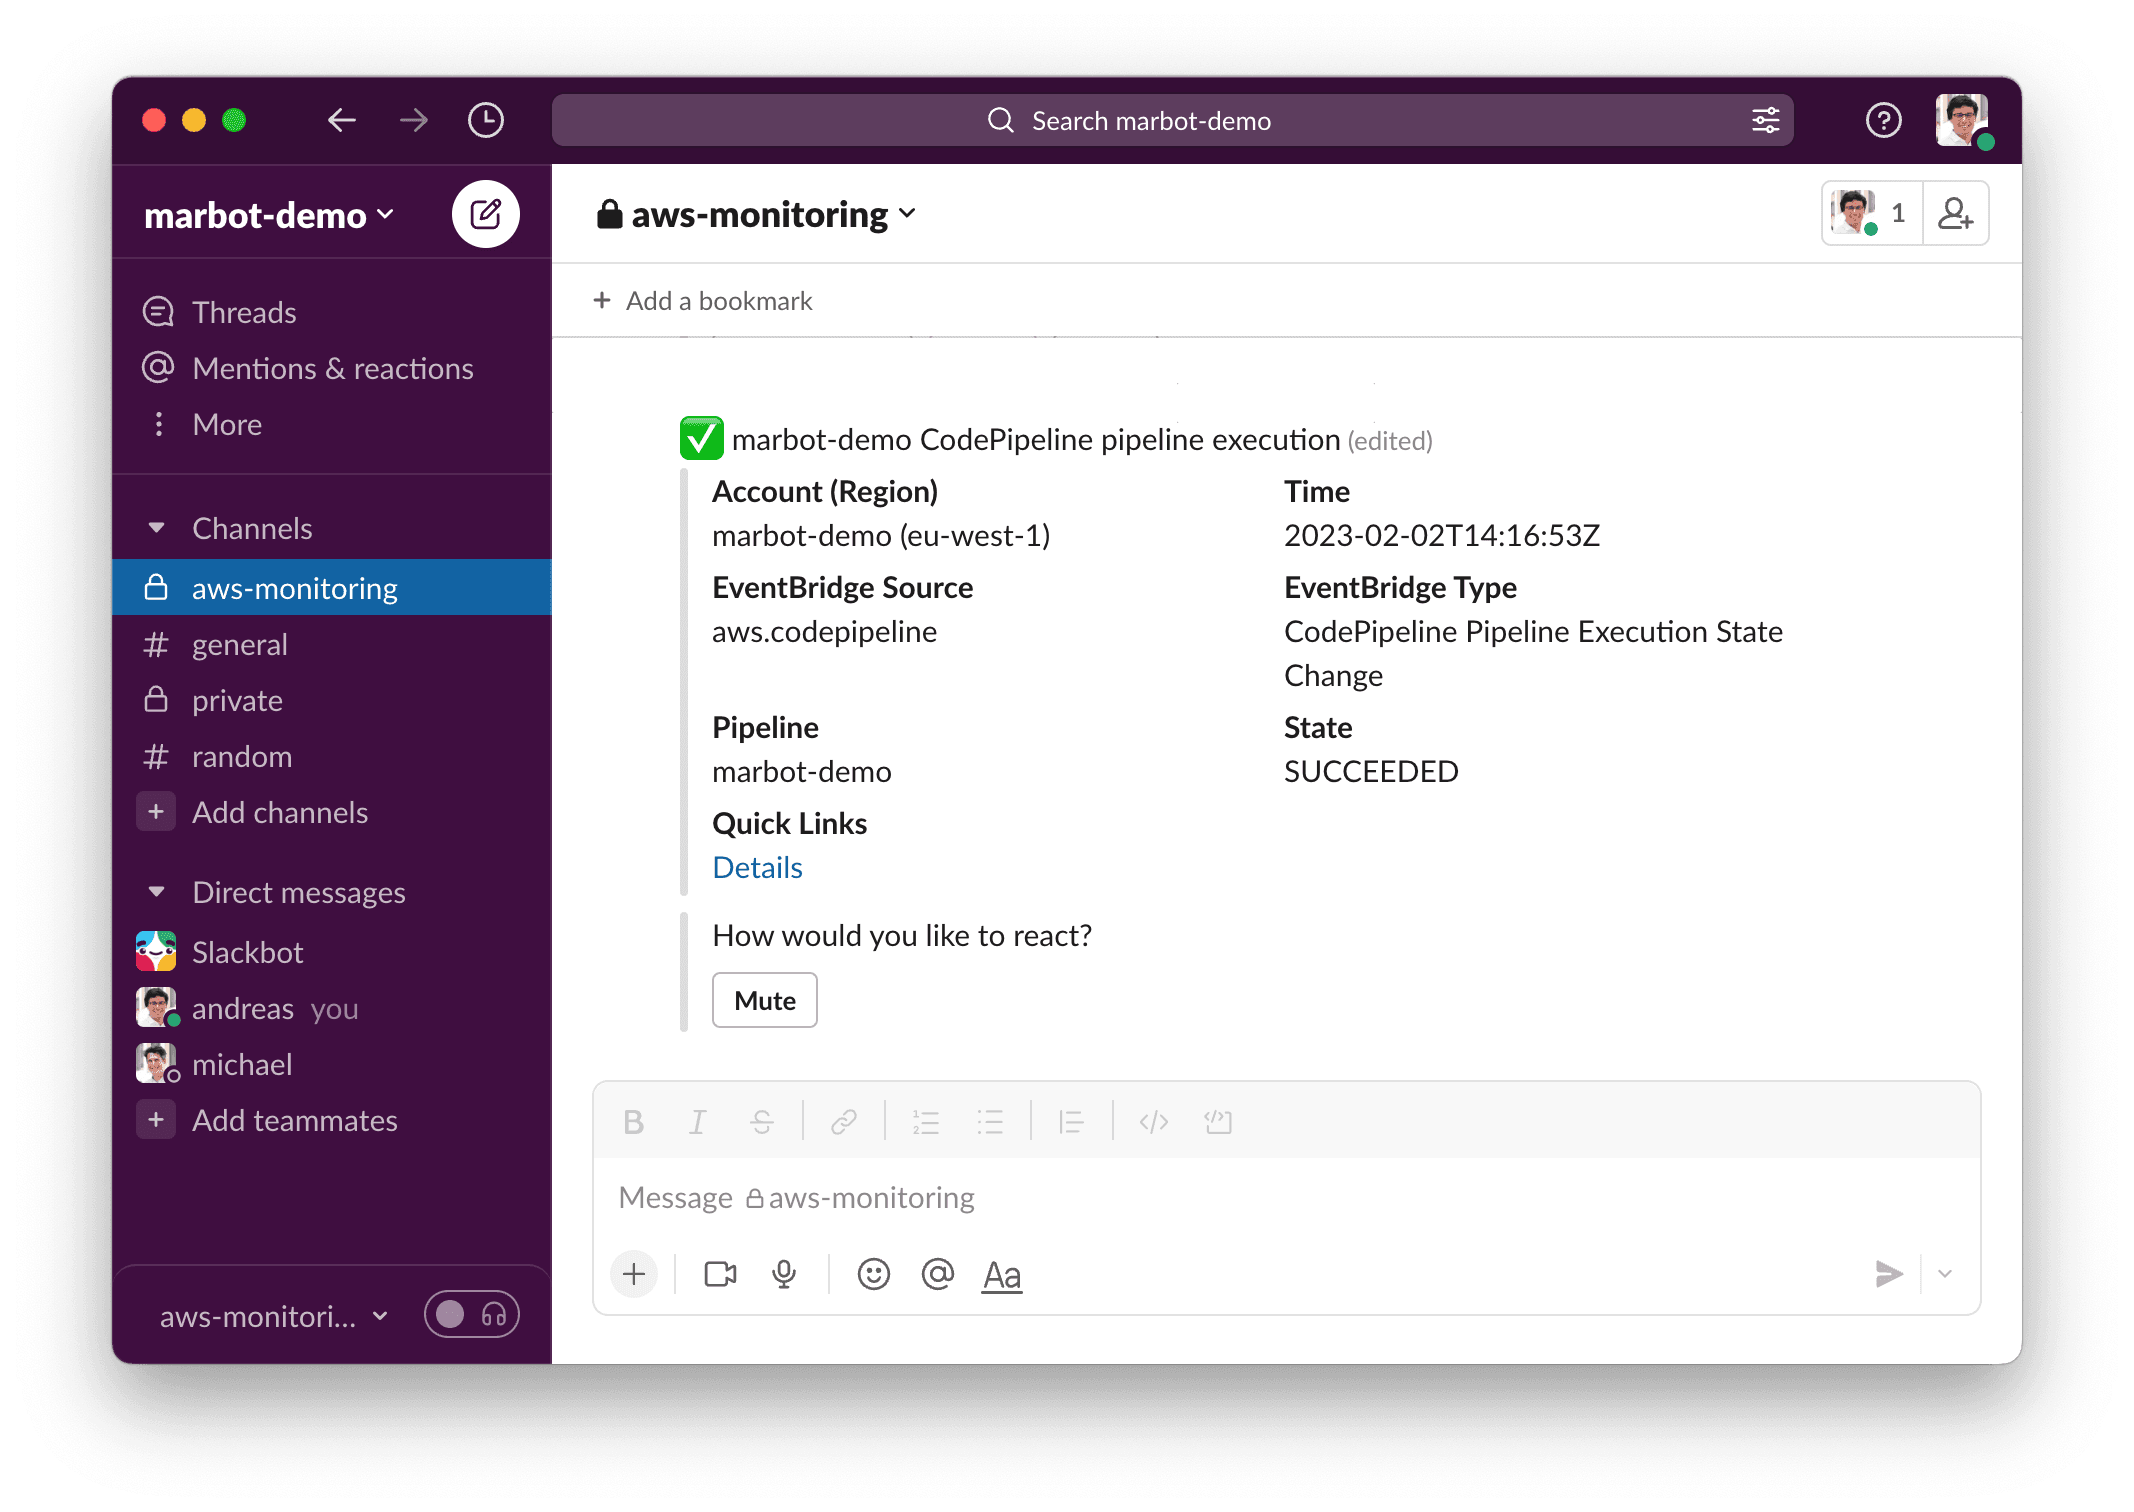Image resolution: width=2134 pixels, height=1512 pixels.
Task: Open aws-monitoring channel details dropdown
Action: pos(756,214)
